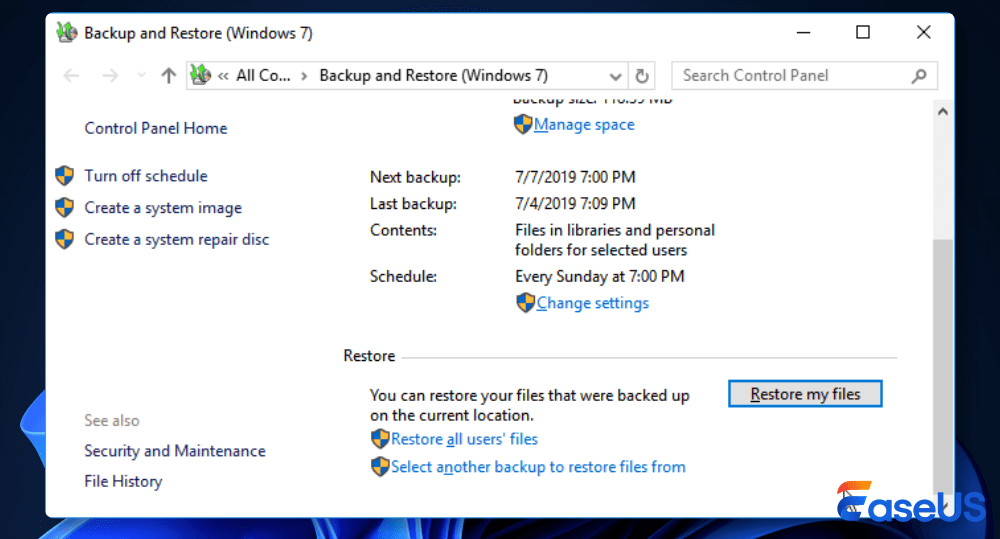Click the double chevron in address bar
The width and height of the screenshot is (1000, 539).
(224, 76)
